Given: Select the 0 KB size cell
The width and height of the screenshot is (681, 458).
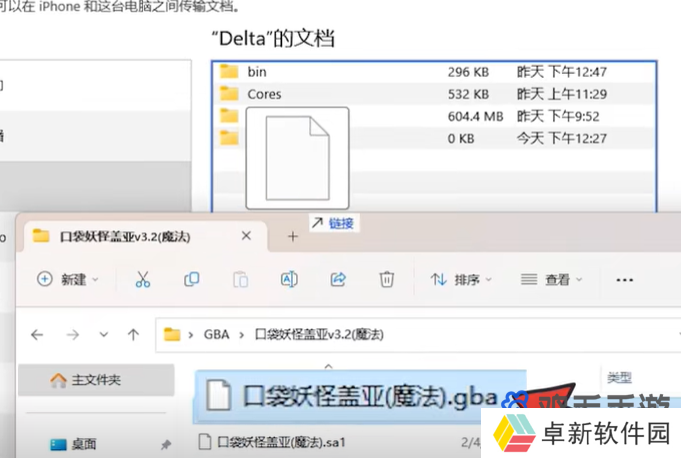Looking at the screenshot, I should pyautogui.click(x=461, y=138).
